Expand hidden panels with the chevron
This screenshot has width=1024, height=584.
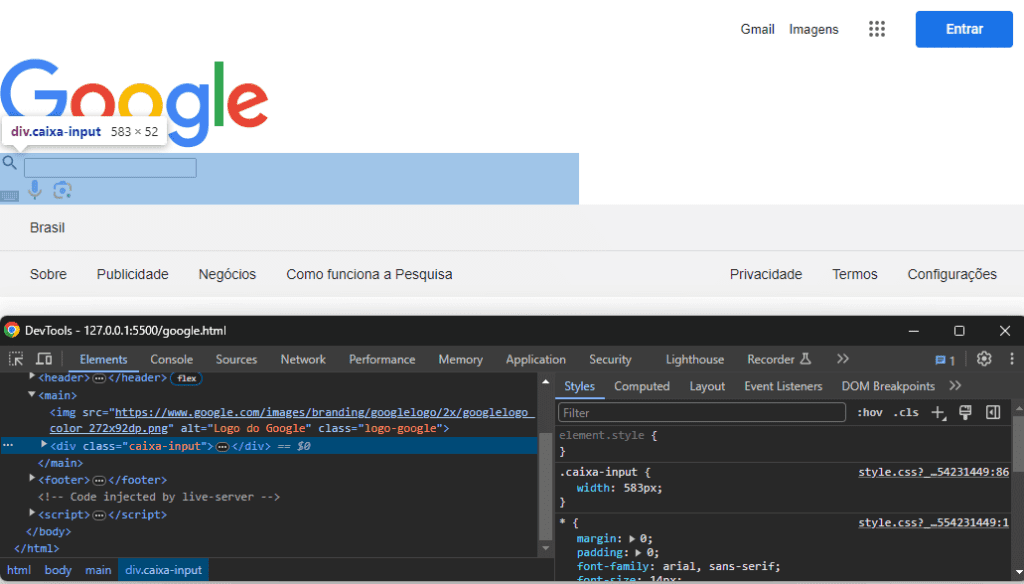pos(843,358)
